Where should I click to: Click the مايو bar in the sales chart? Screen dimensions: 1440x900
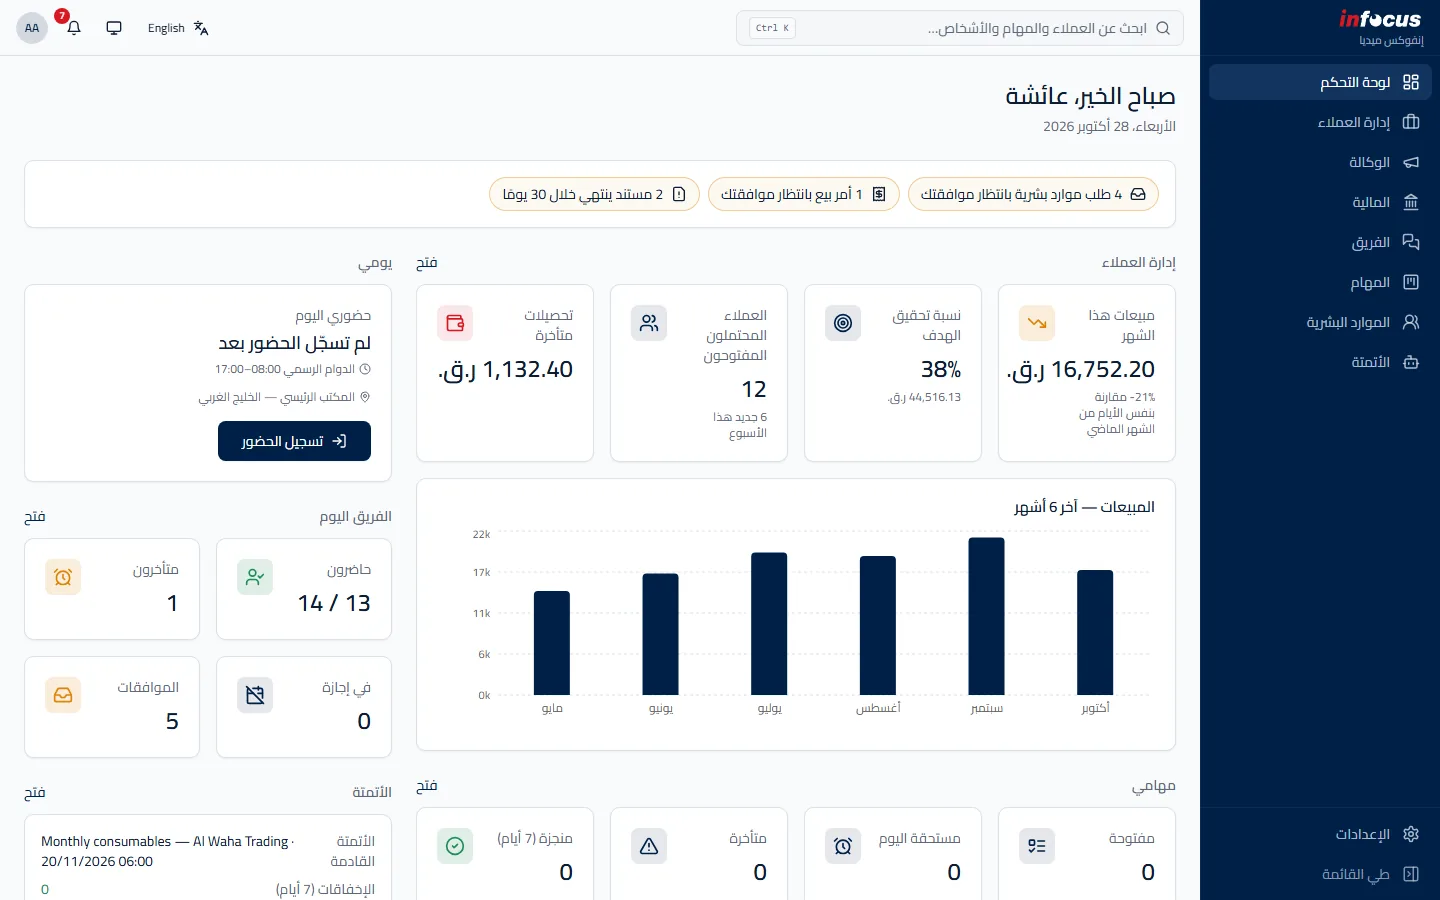coord(552,643)
